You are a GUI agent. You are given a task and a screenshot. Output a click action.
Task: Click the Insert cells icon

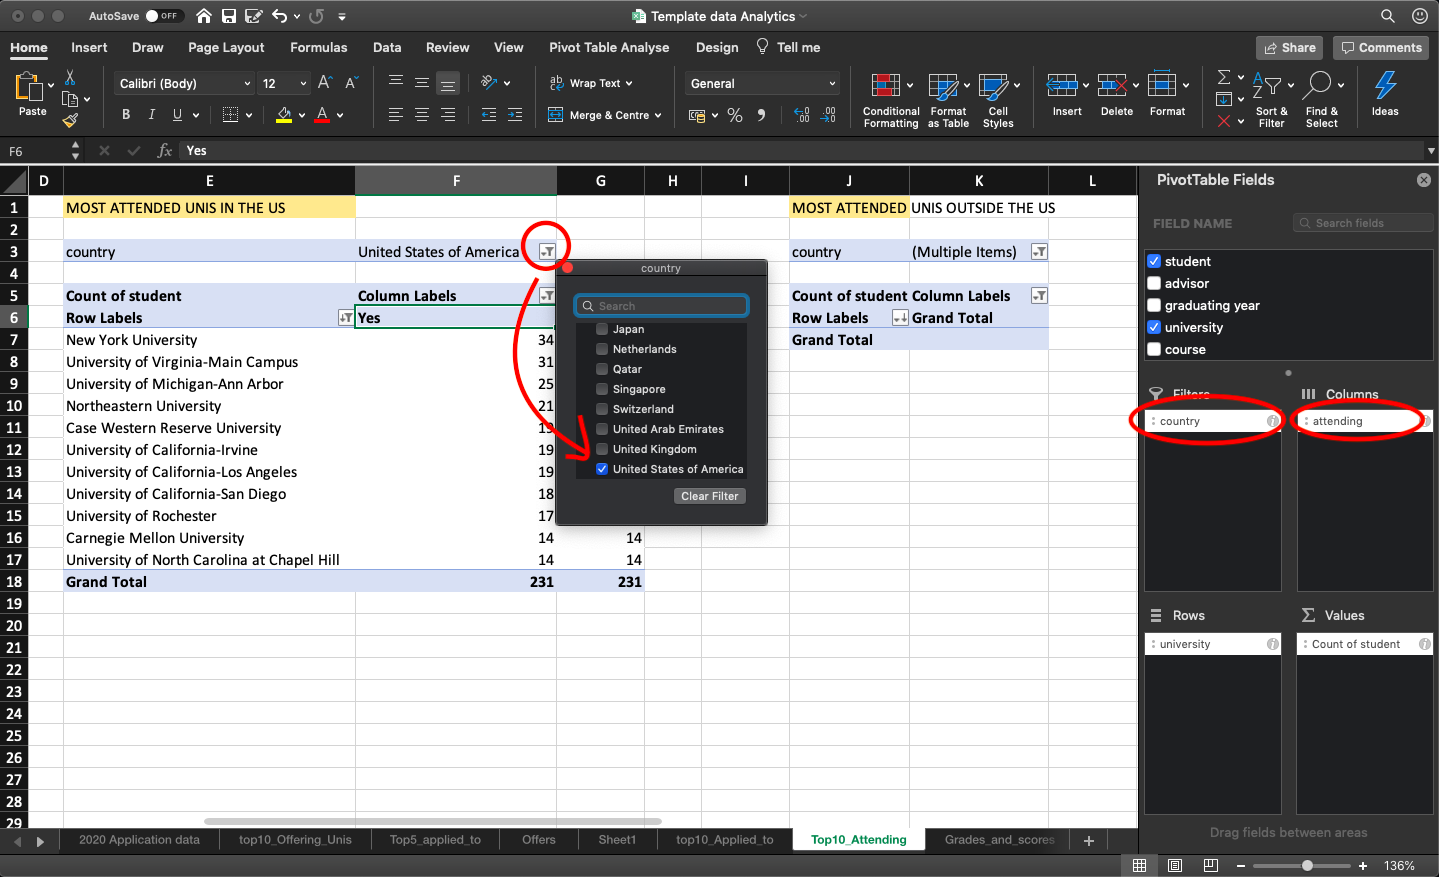point(1062,85)
